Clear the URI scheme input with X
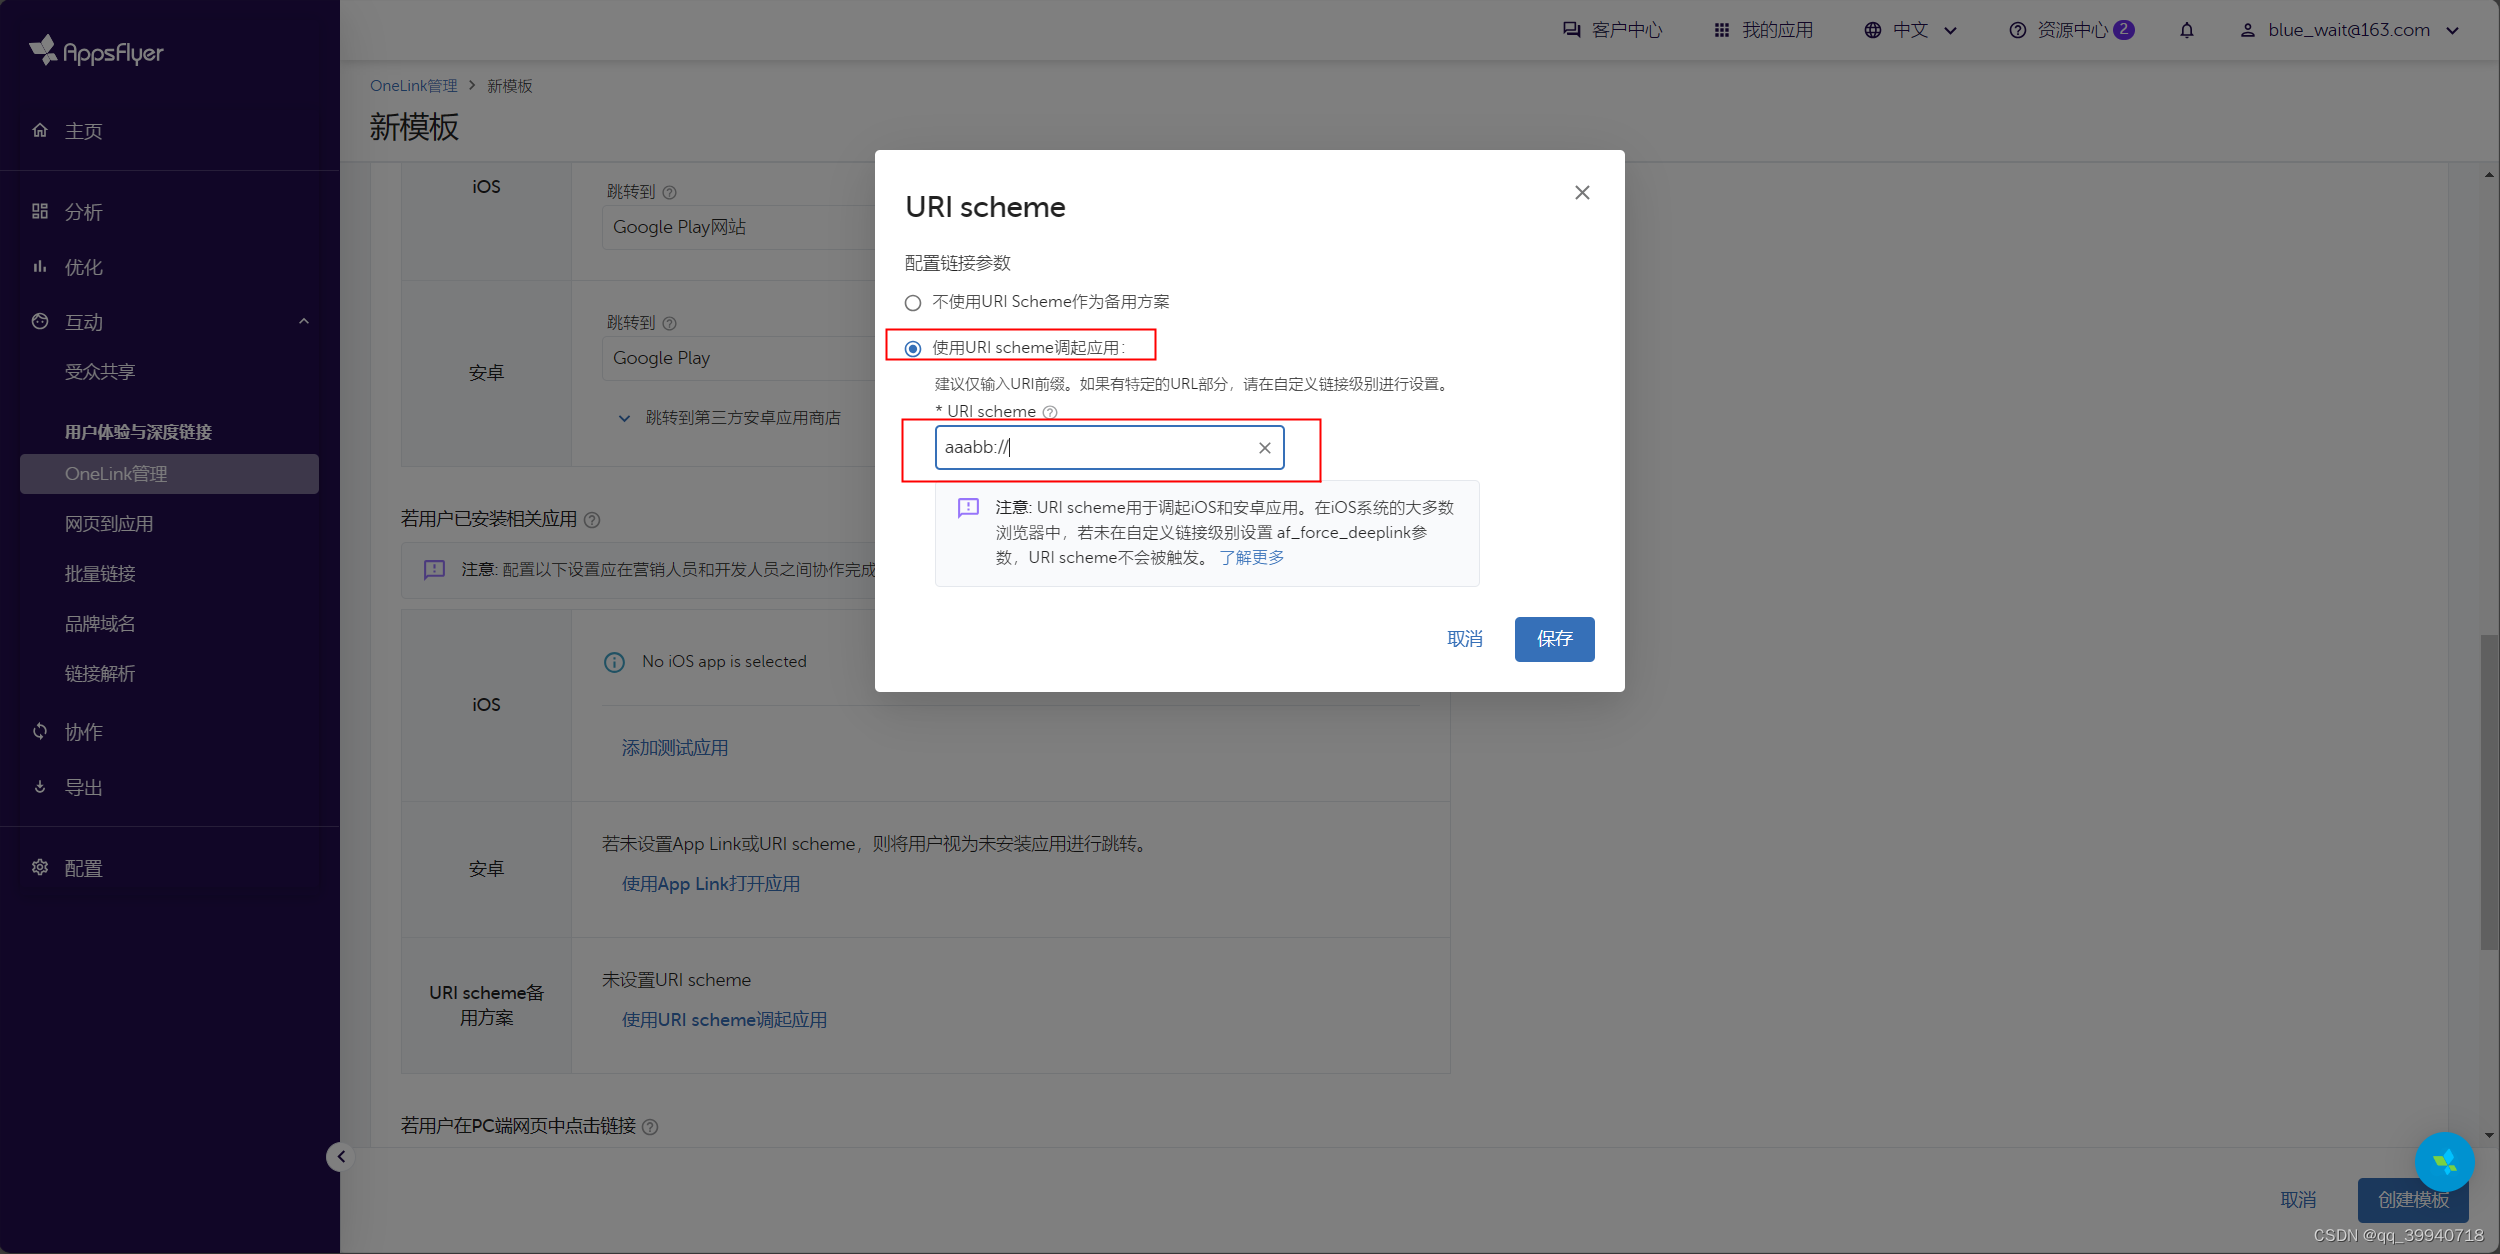Viewport: 2500px width, 1254px height. click(x=1265, y=447)
